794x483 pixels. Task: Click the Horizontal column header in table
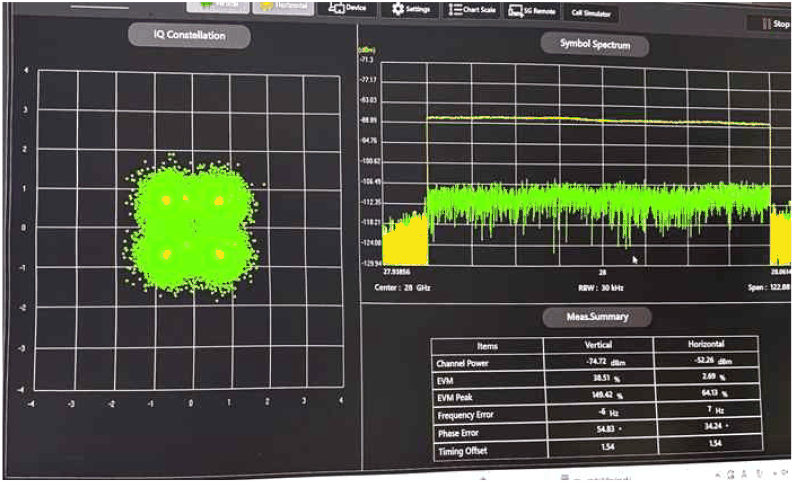706,344
